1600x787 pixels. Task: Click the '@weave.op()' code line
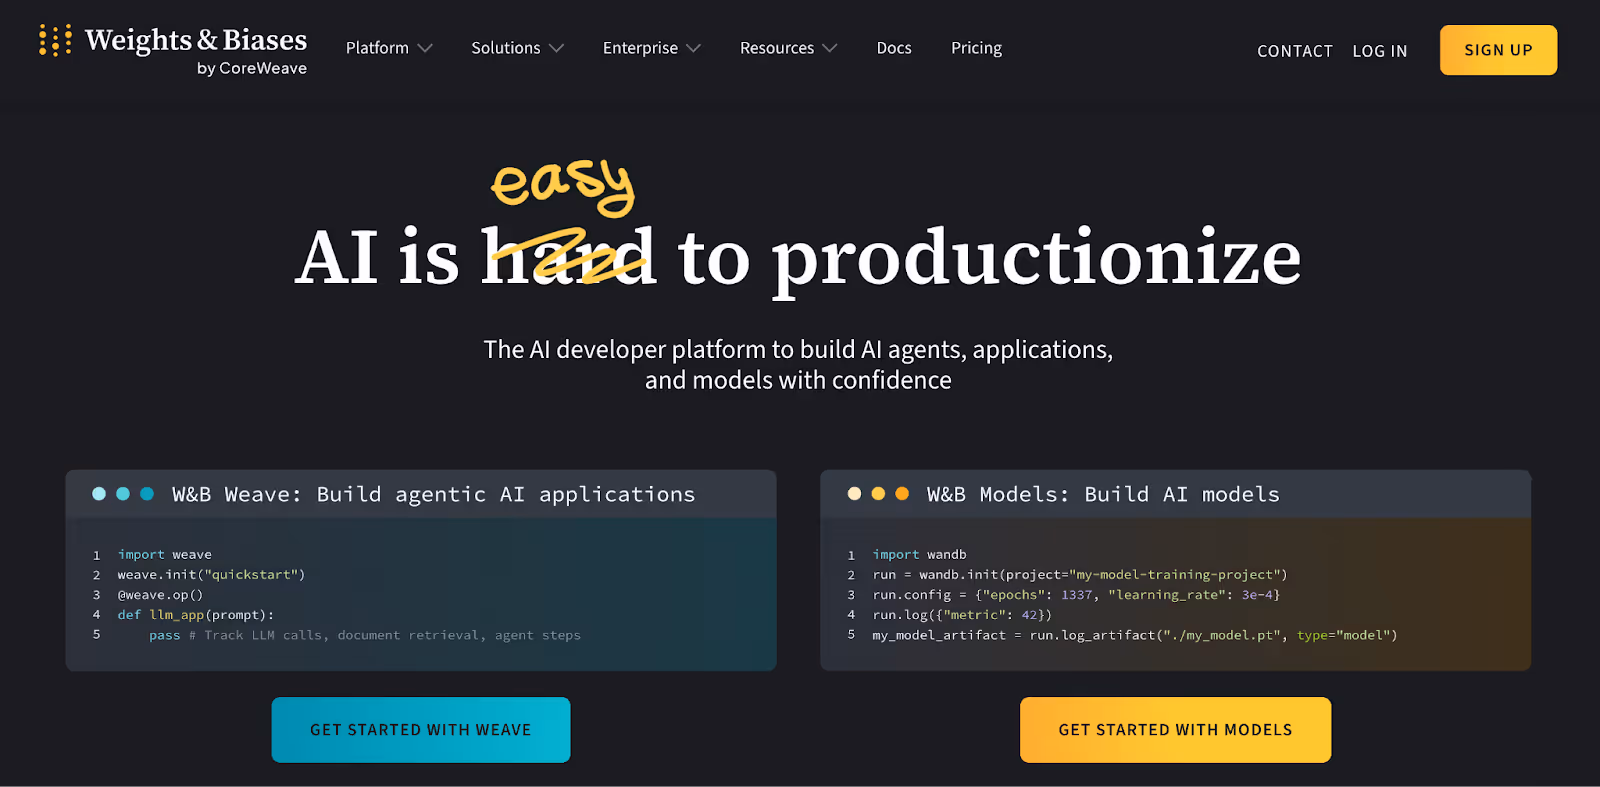pos(160,594)
